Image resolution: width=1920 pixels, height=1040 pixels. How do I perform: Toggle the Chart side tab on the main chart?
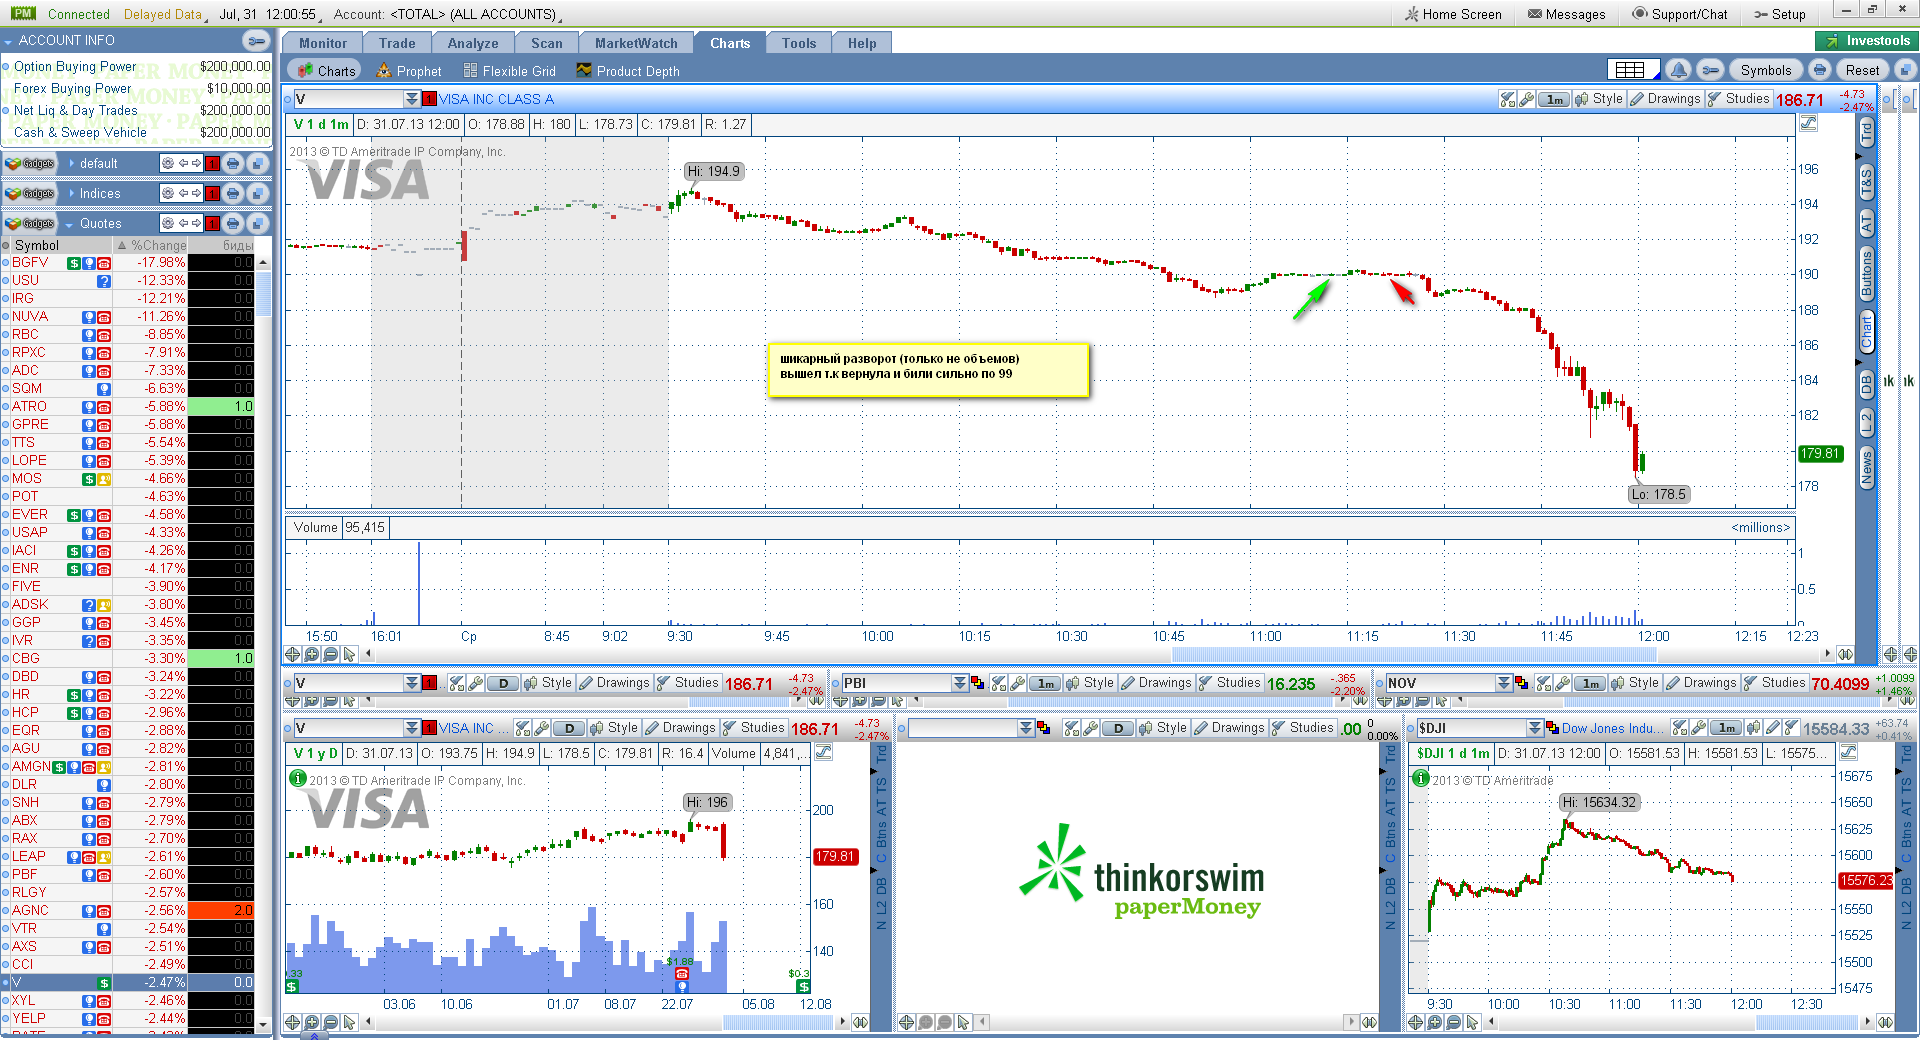tap(1866, 331)
